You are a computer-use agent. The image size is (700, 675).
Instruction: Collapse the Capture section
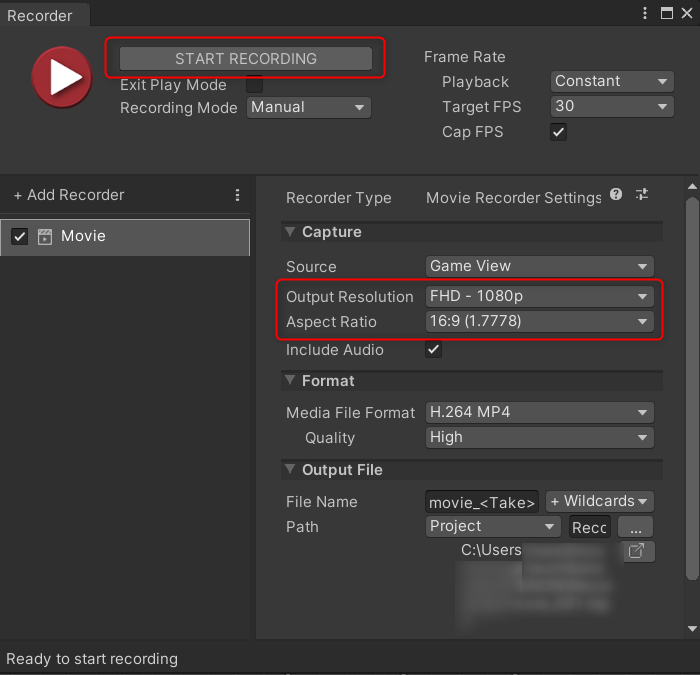coord(290,231)
